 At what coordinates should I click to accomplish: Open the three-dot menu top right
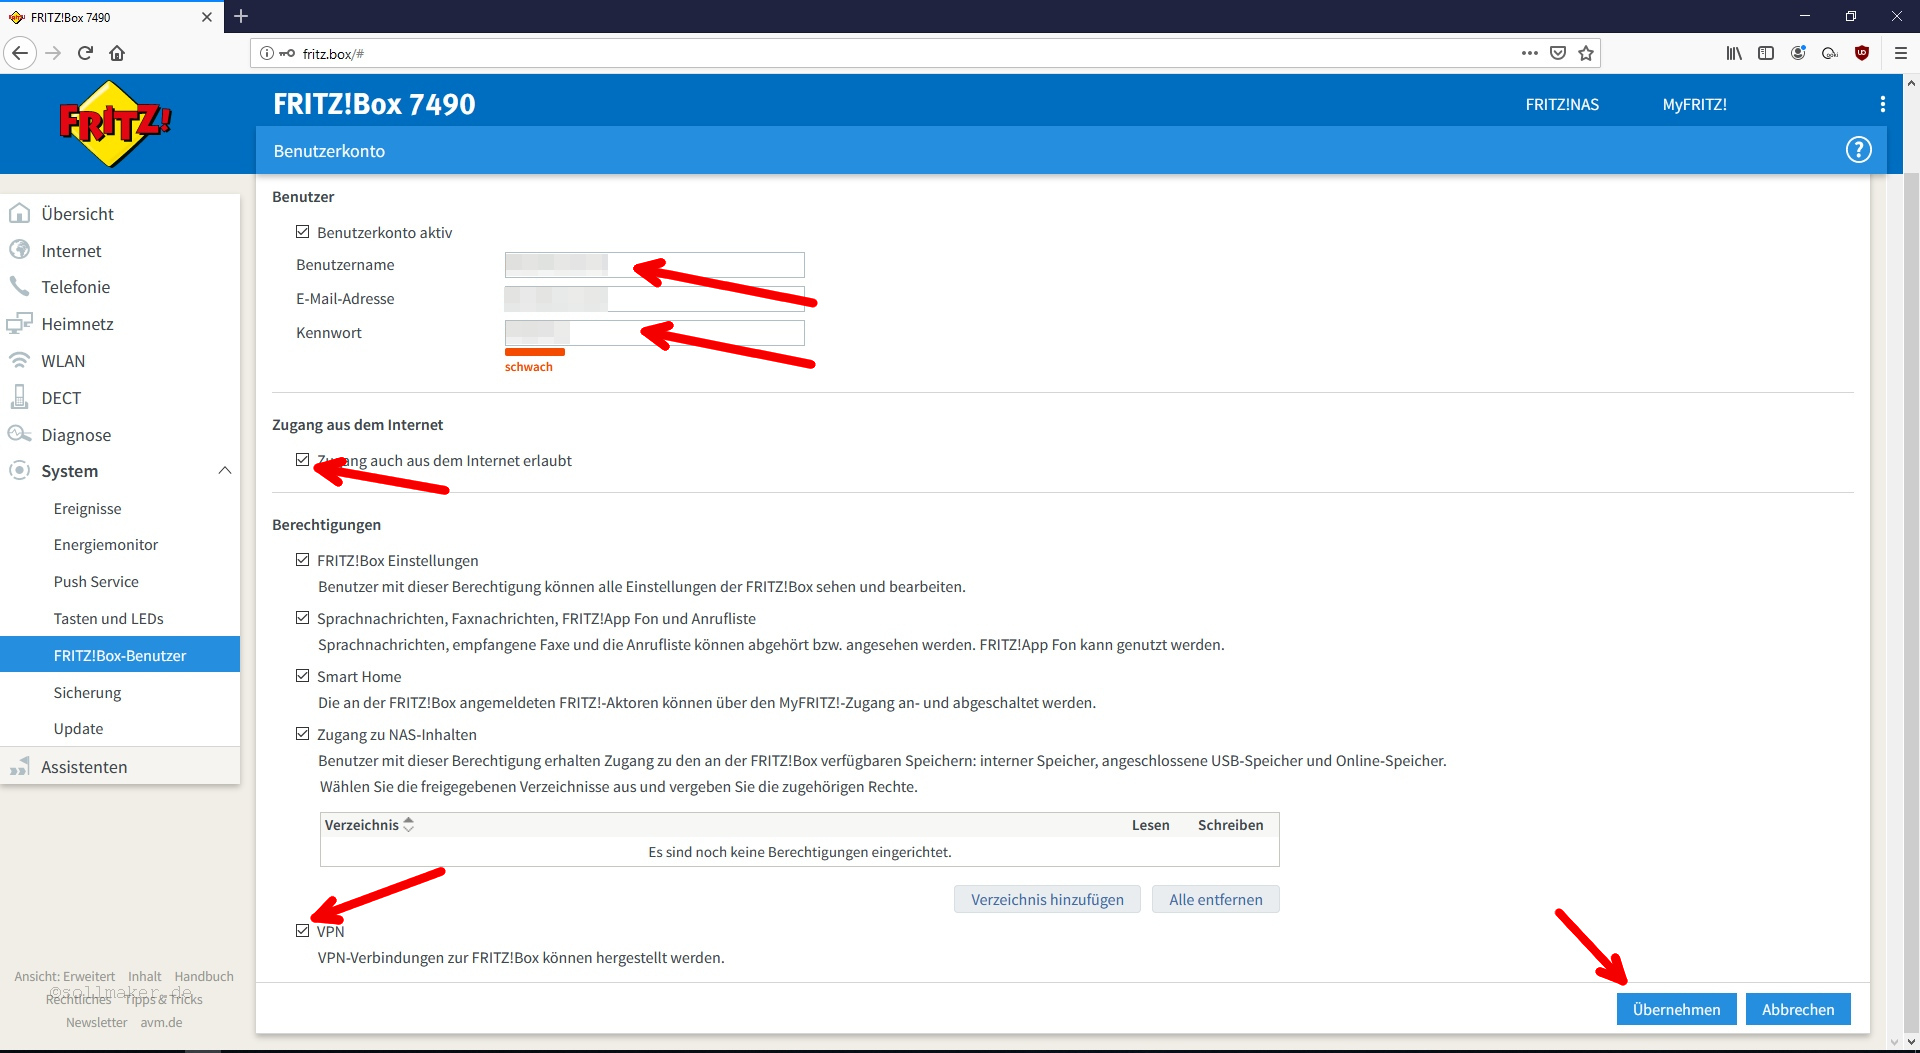[x=1883, y=103]
